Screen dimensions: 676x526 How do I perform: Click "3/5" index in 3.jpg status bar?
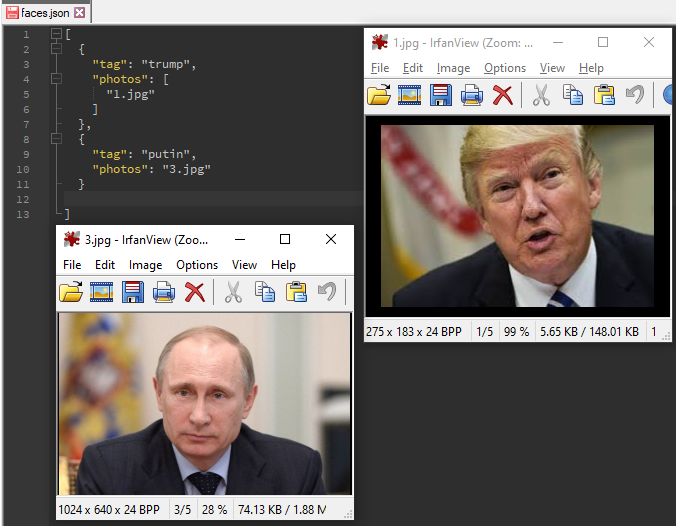[x=182, y=510]
